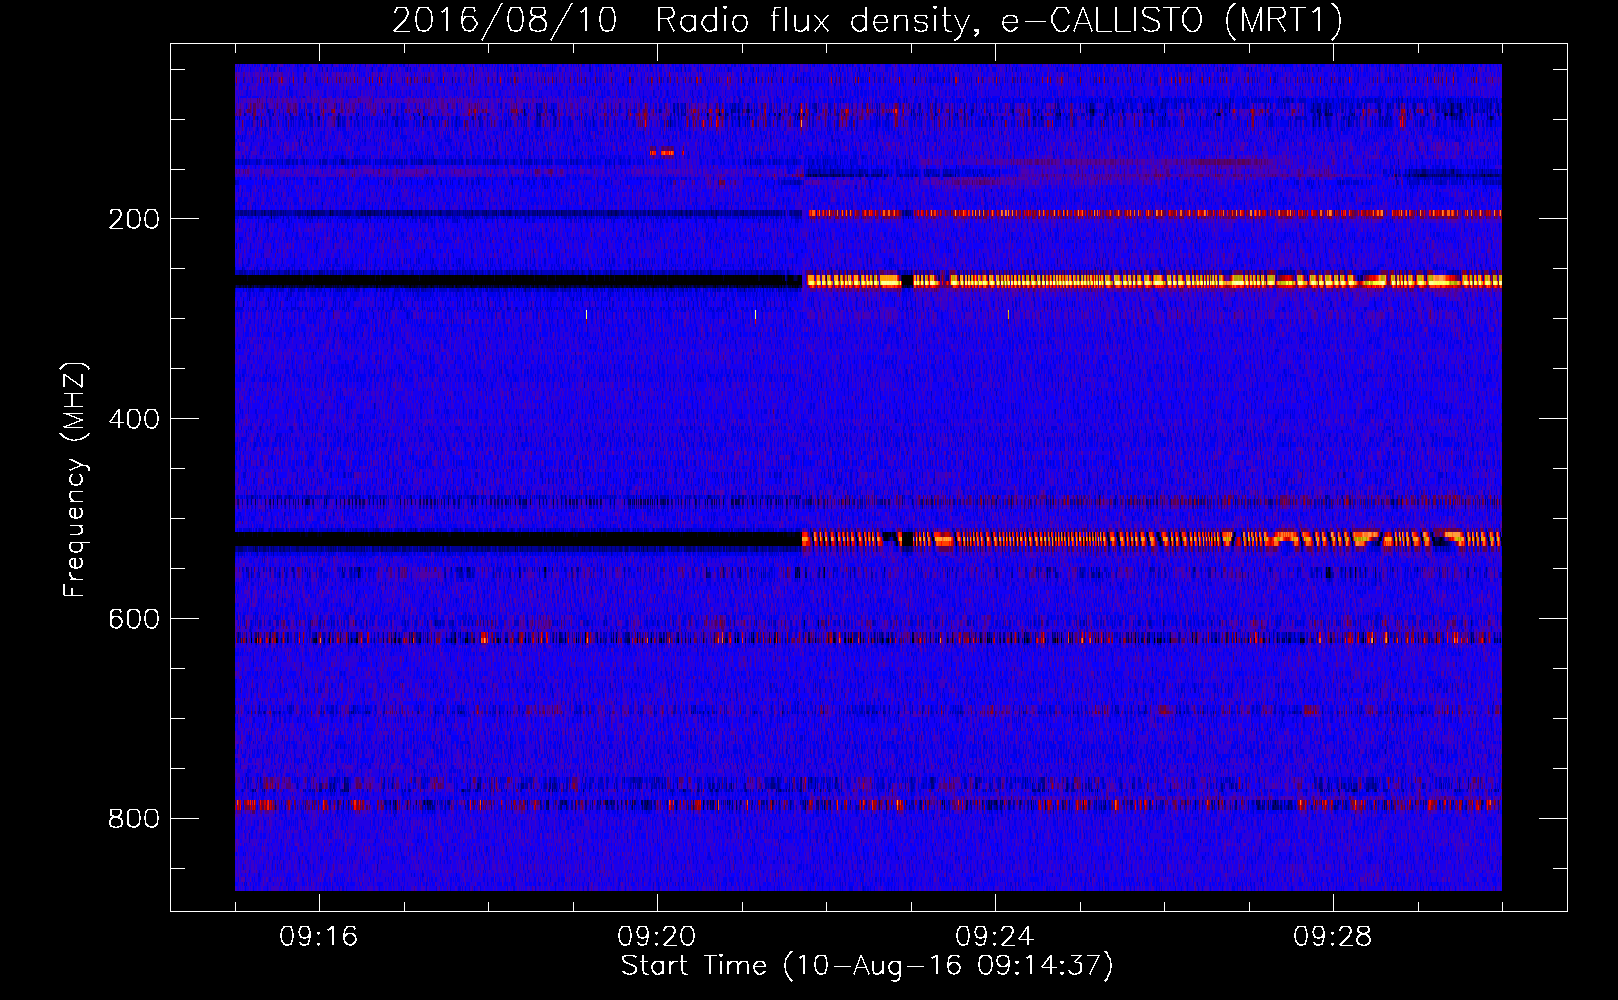
Task: Click the bright emission band near 520 MHz
Action: (x=1151, y=540)
